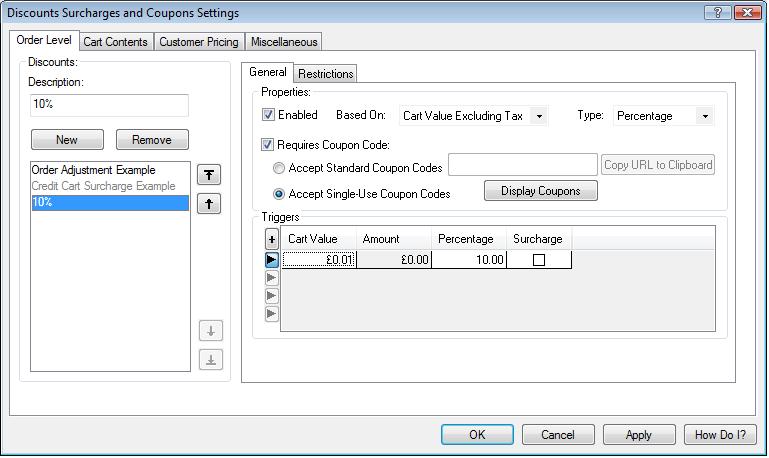Open the Based On dropdown
The image size is (769, 458).
(x=539, y=116)
